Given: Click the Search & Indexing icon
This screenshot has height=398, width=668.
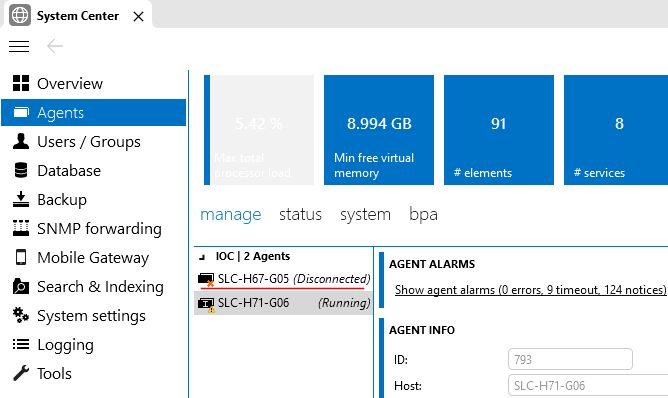Looking at the screenshot, I should coord(21,286).
